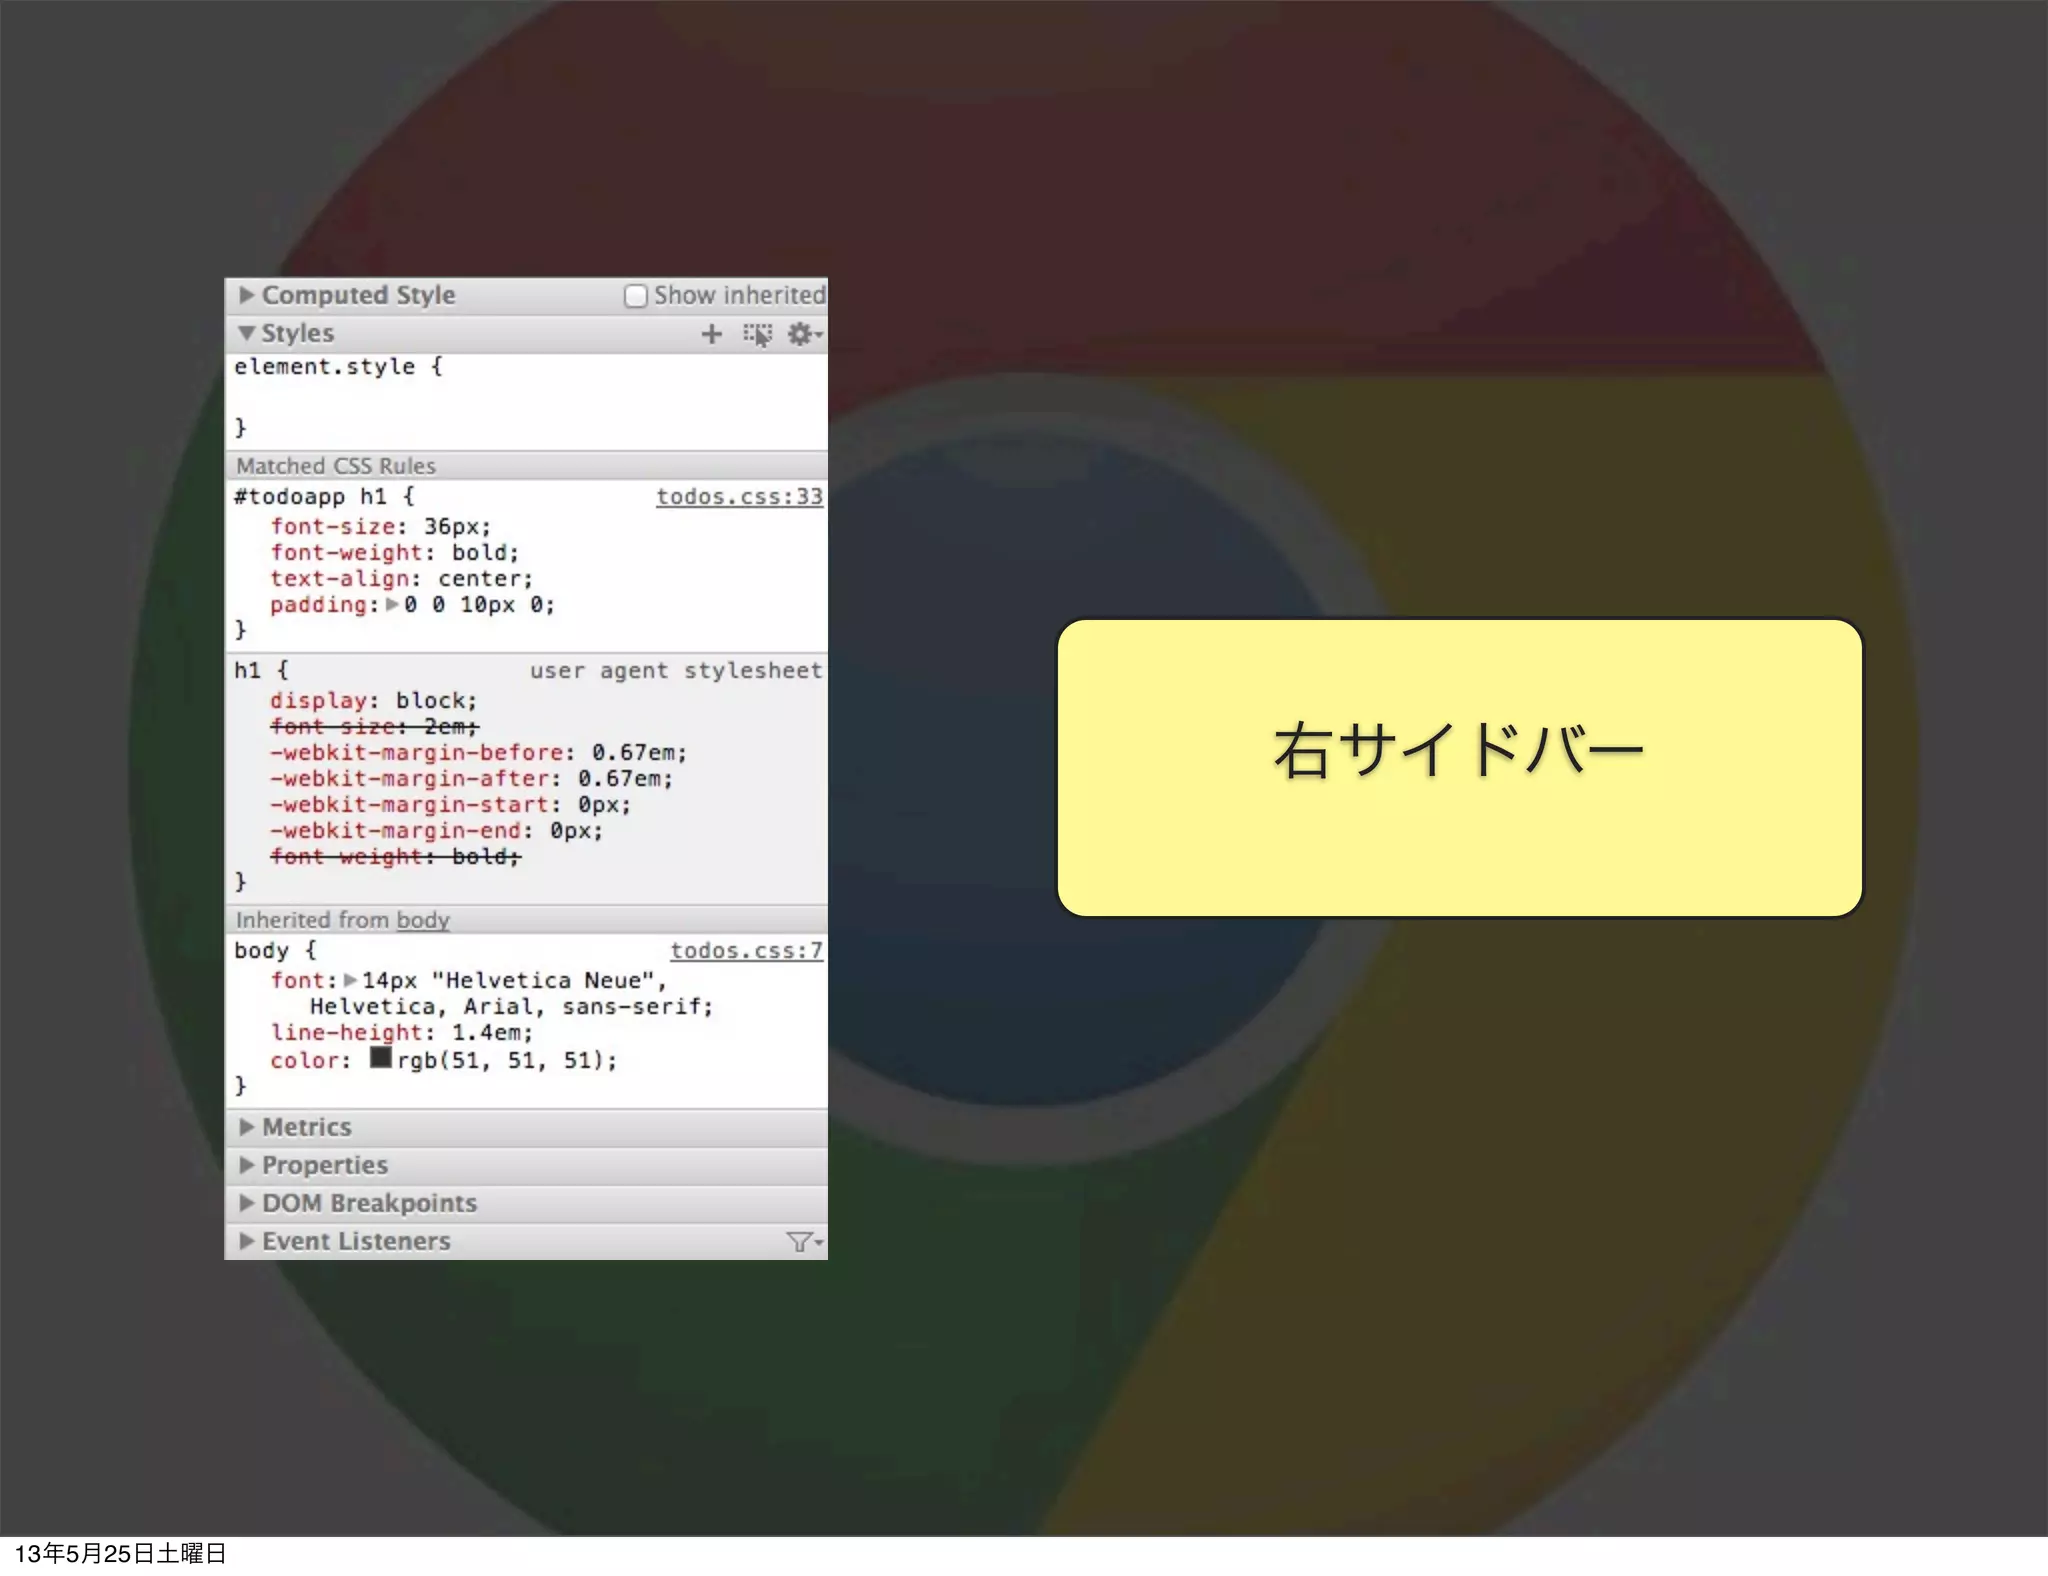Screen dimensions: 2048x1576
Task: Click the 'text-align: center' declaration
Action: [x=402, y=579]
